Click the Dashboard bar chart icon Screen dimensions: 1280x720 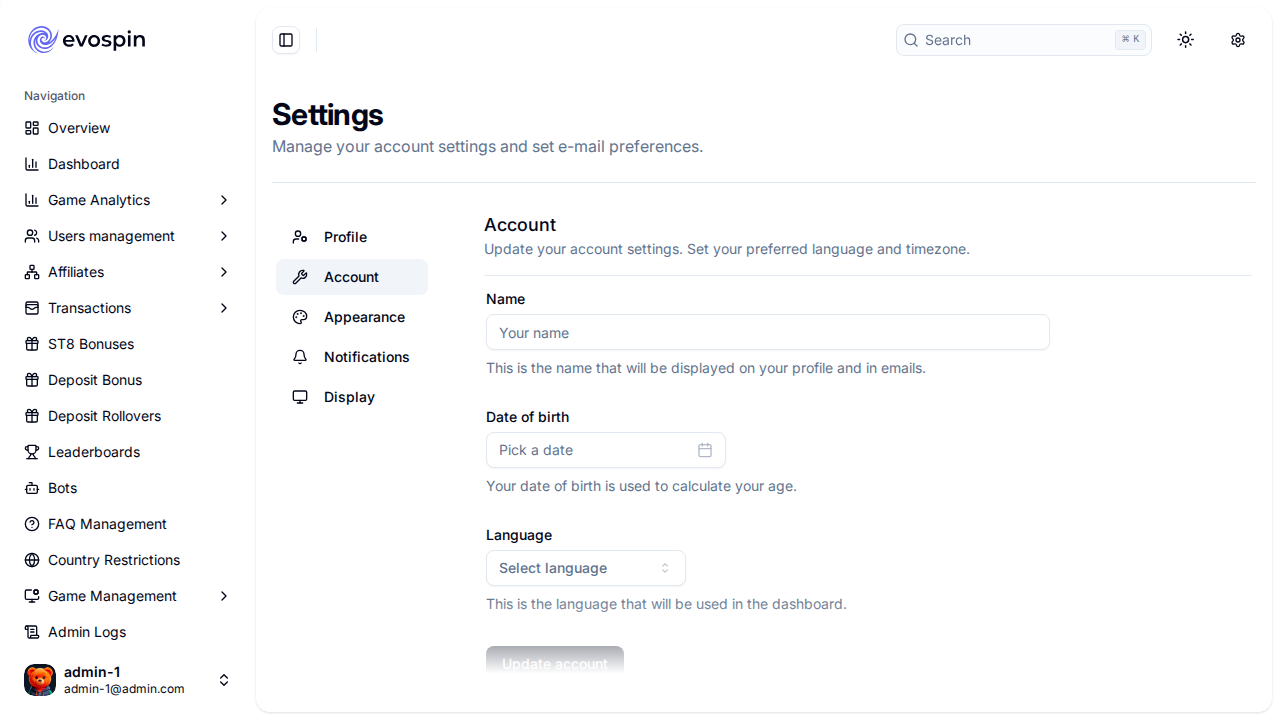pos(32,164)
